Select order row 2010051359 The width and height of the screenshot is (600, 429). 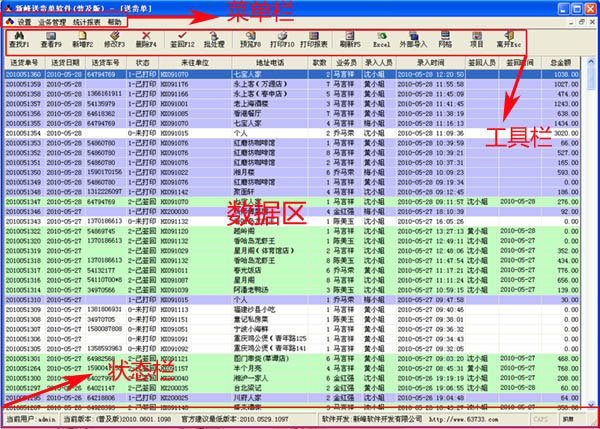(292, 84)
